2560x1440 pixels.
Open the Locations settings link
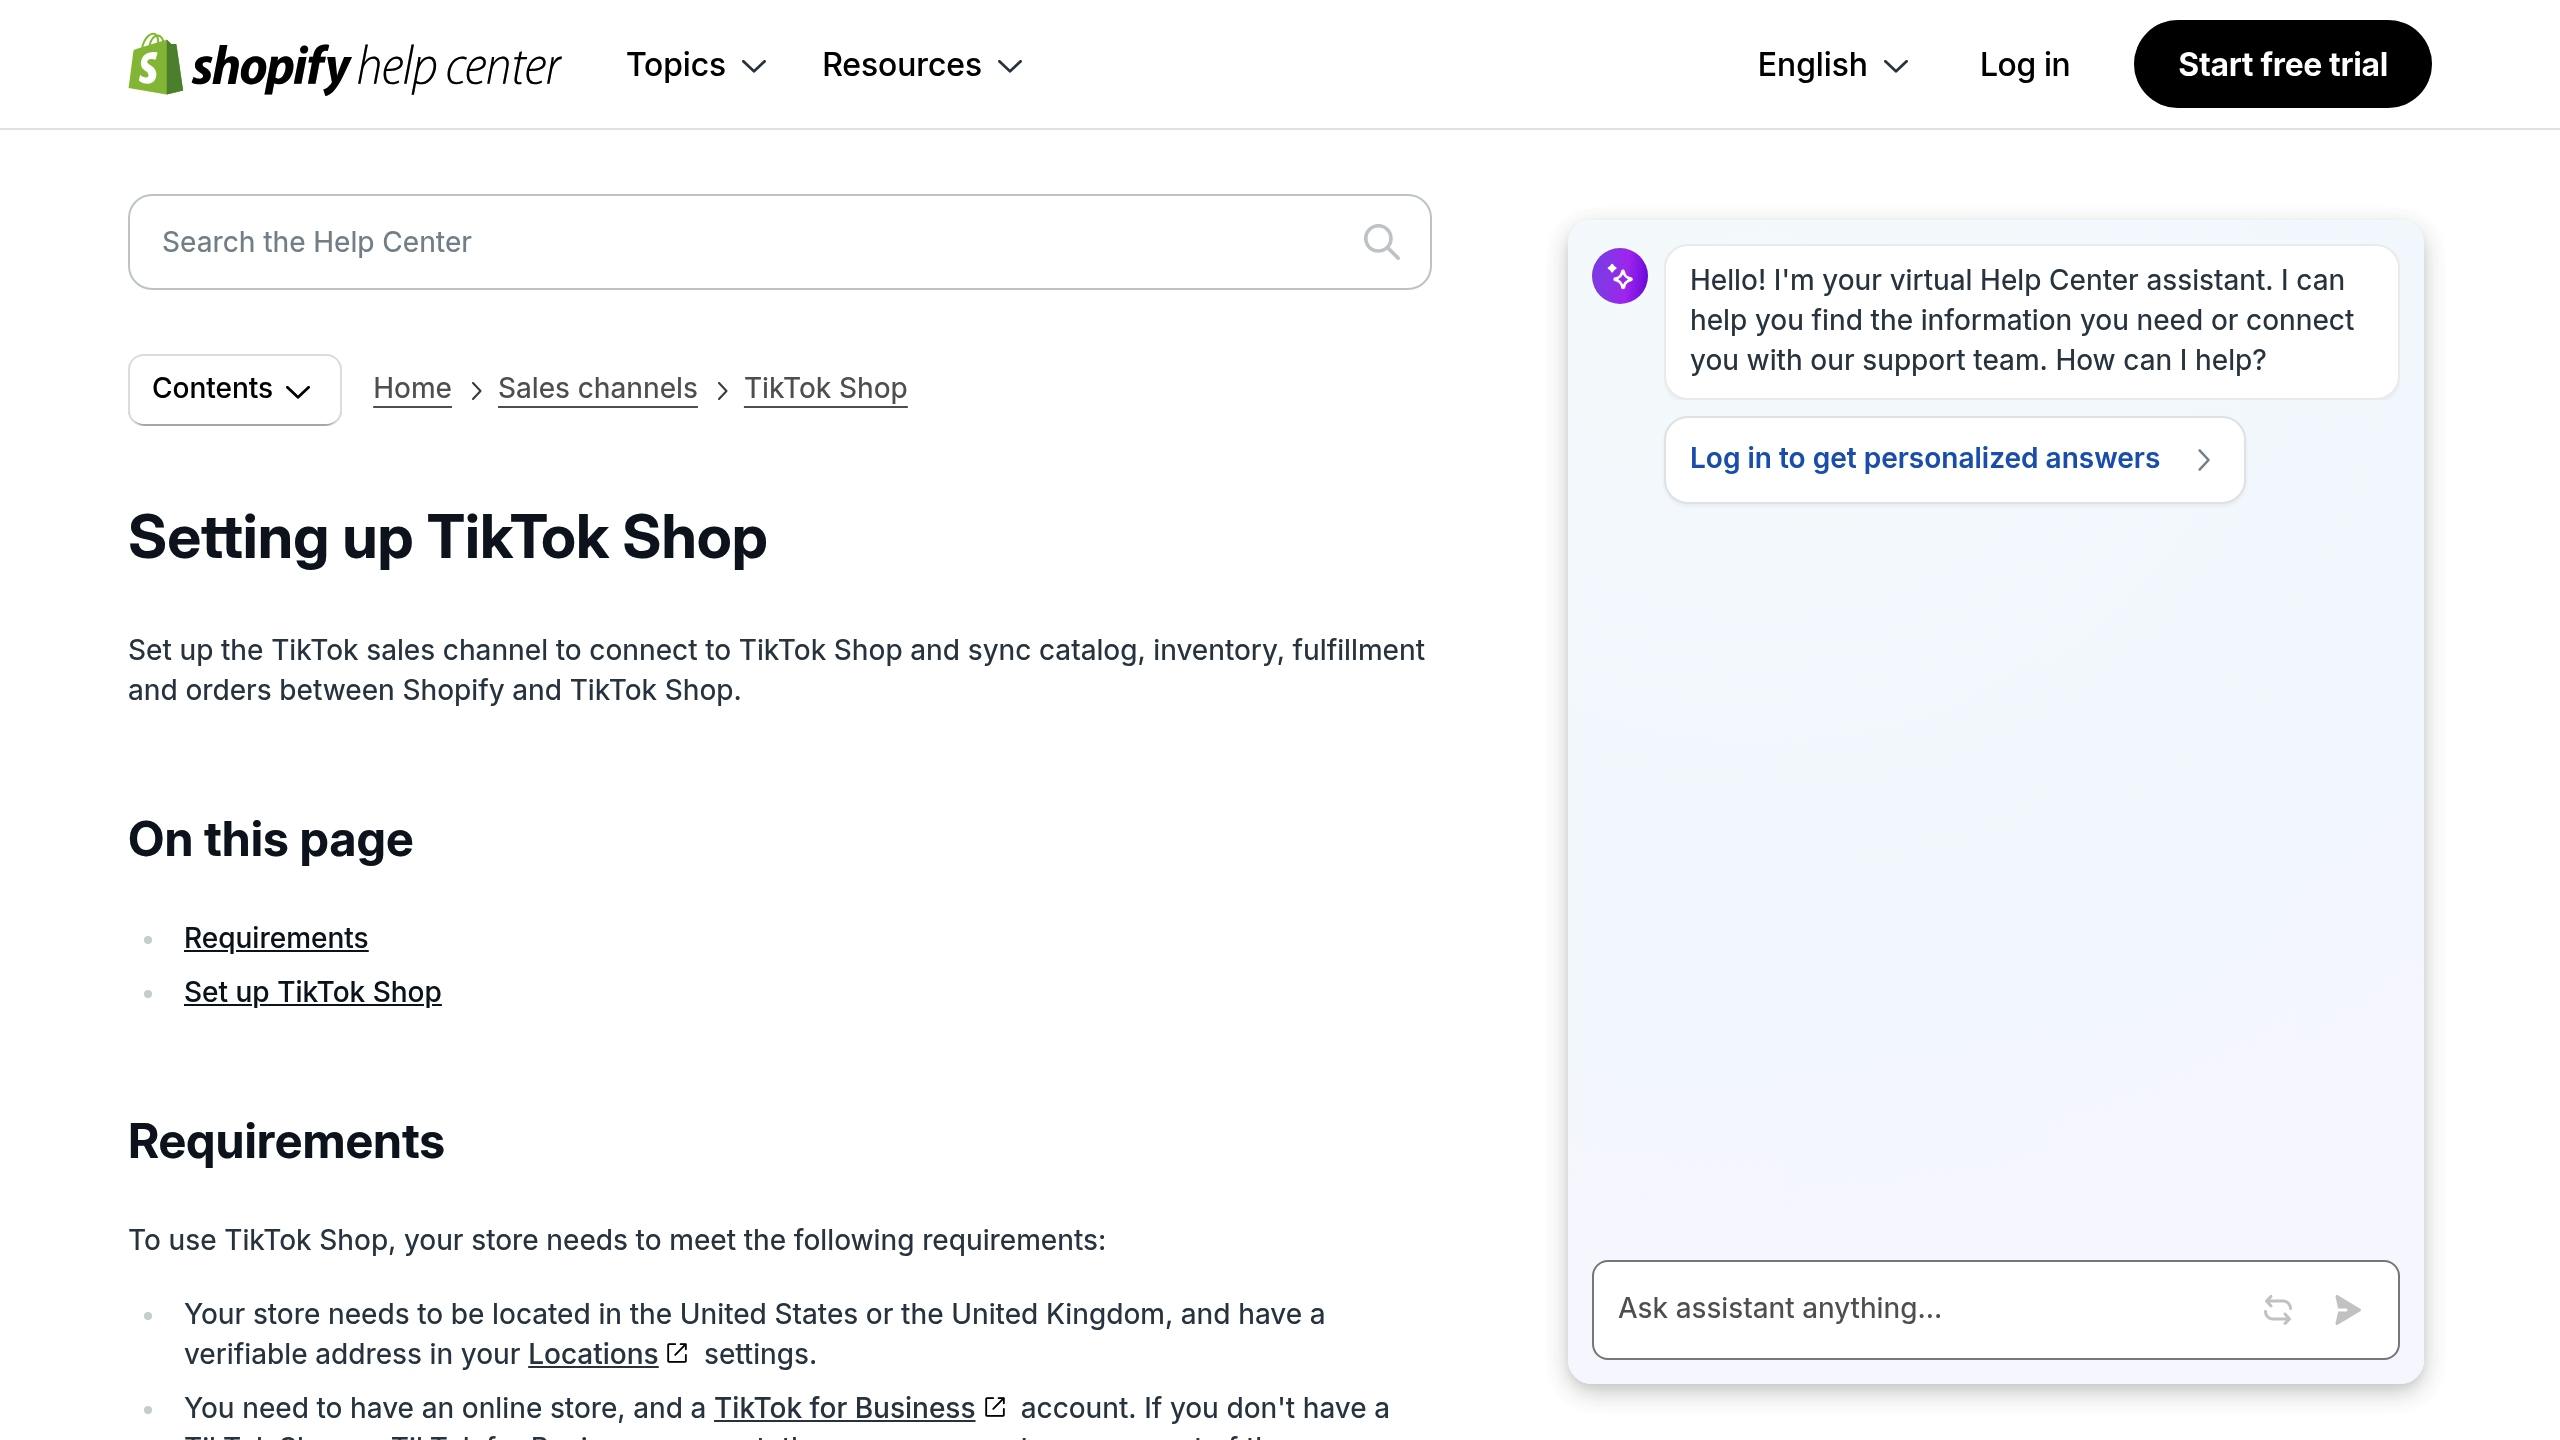coord(593,1354)
